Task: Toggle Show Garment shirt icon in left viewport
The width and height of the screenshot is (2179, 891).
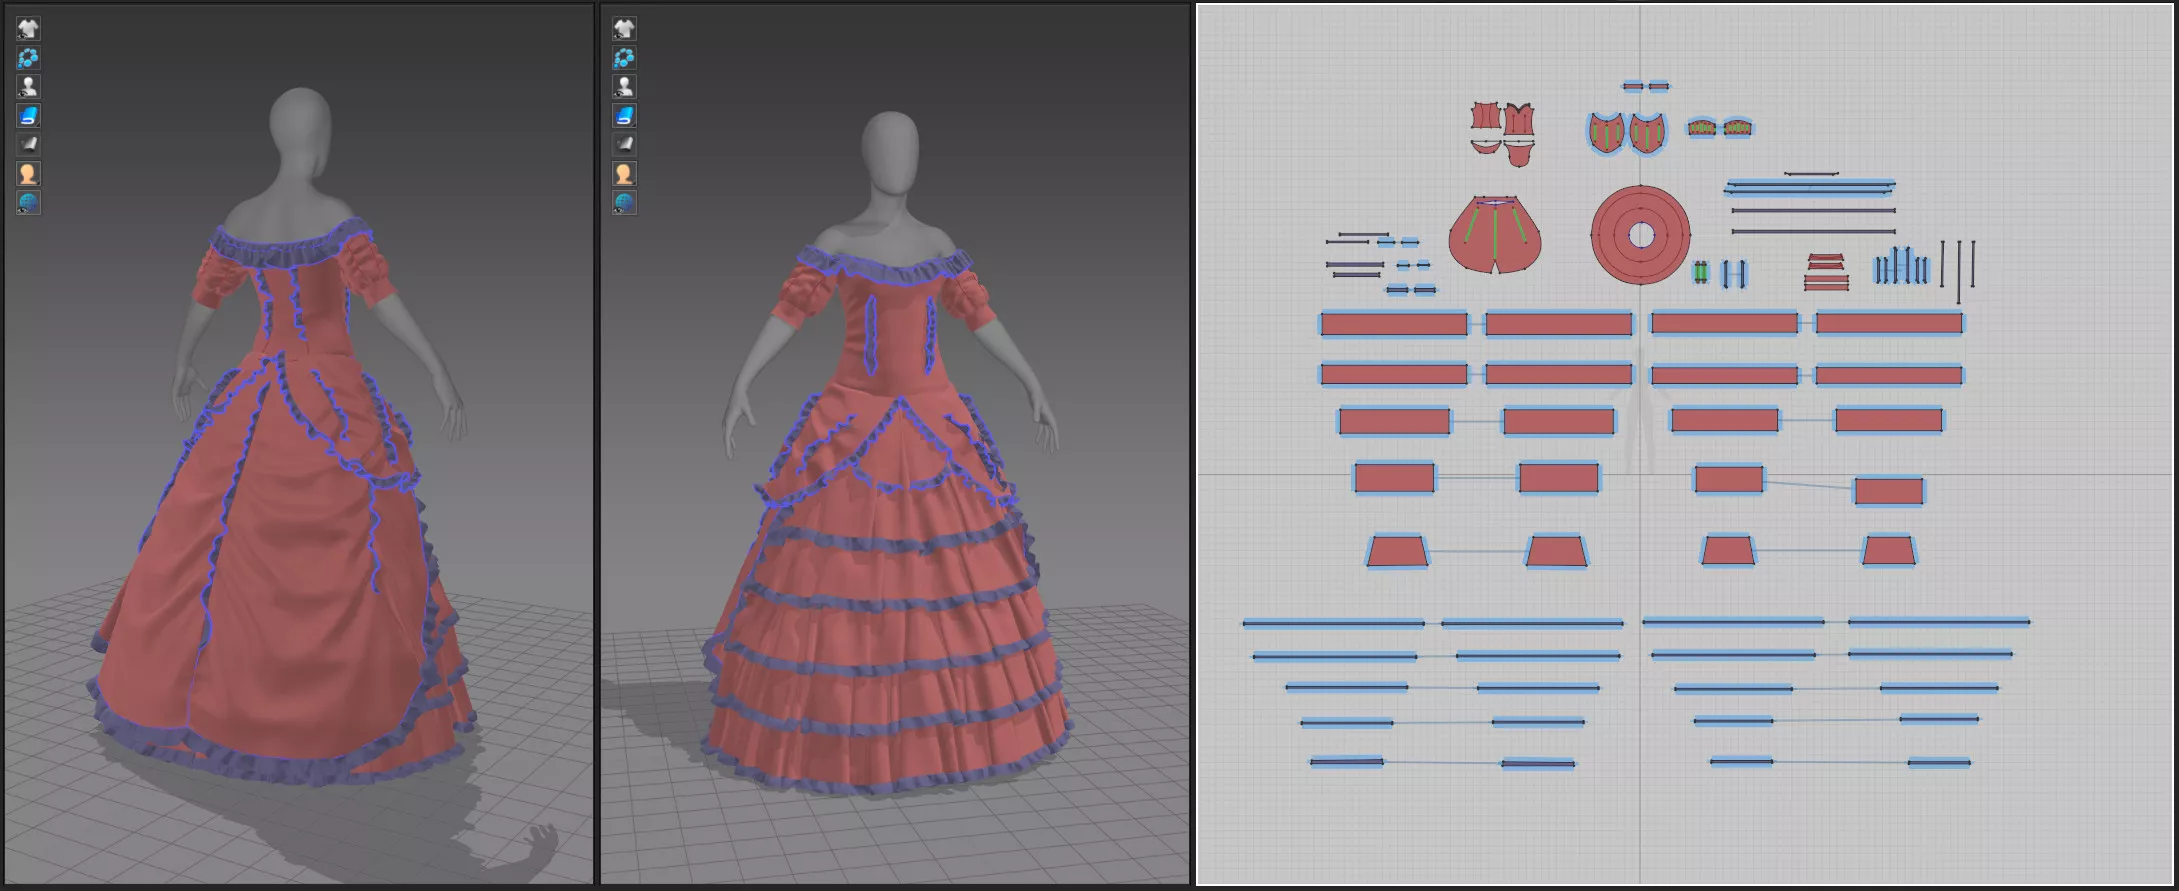Action: 28,28
